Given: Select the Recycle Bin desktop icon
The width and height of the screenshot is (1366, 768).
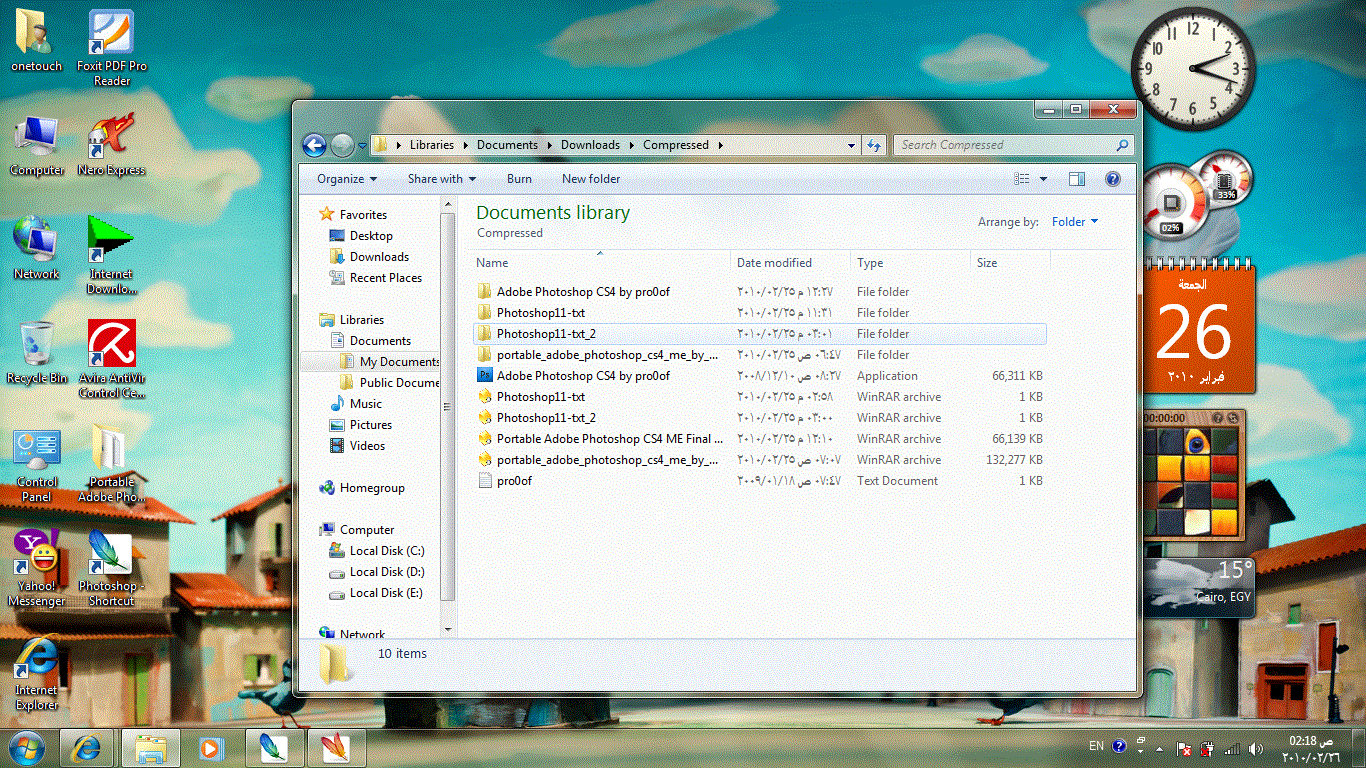Looking at the screenshot, I should pos(37,353).
